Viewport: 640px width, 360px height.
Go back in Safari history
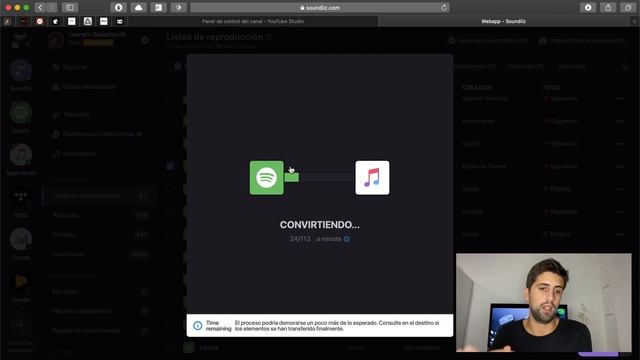[x=40, y=7]
